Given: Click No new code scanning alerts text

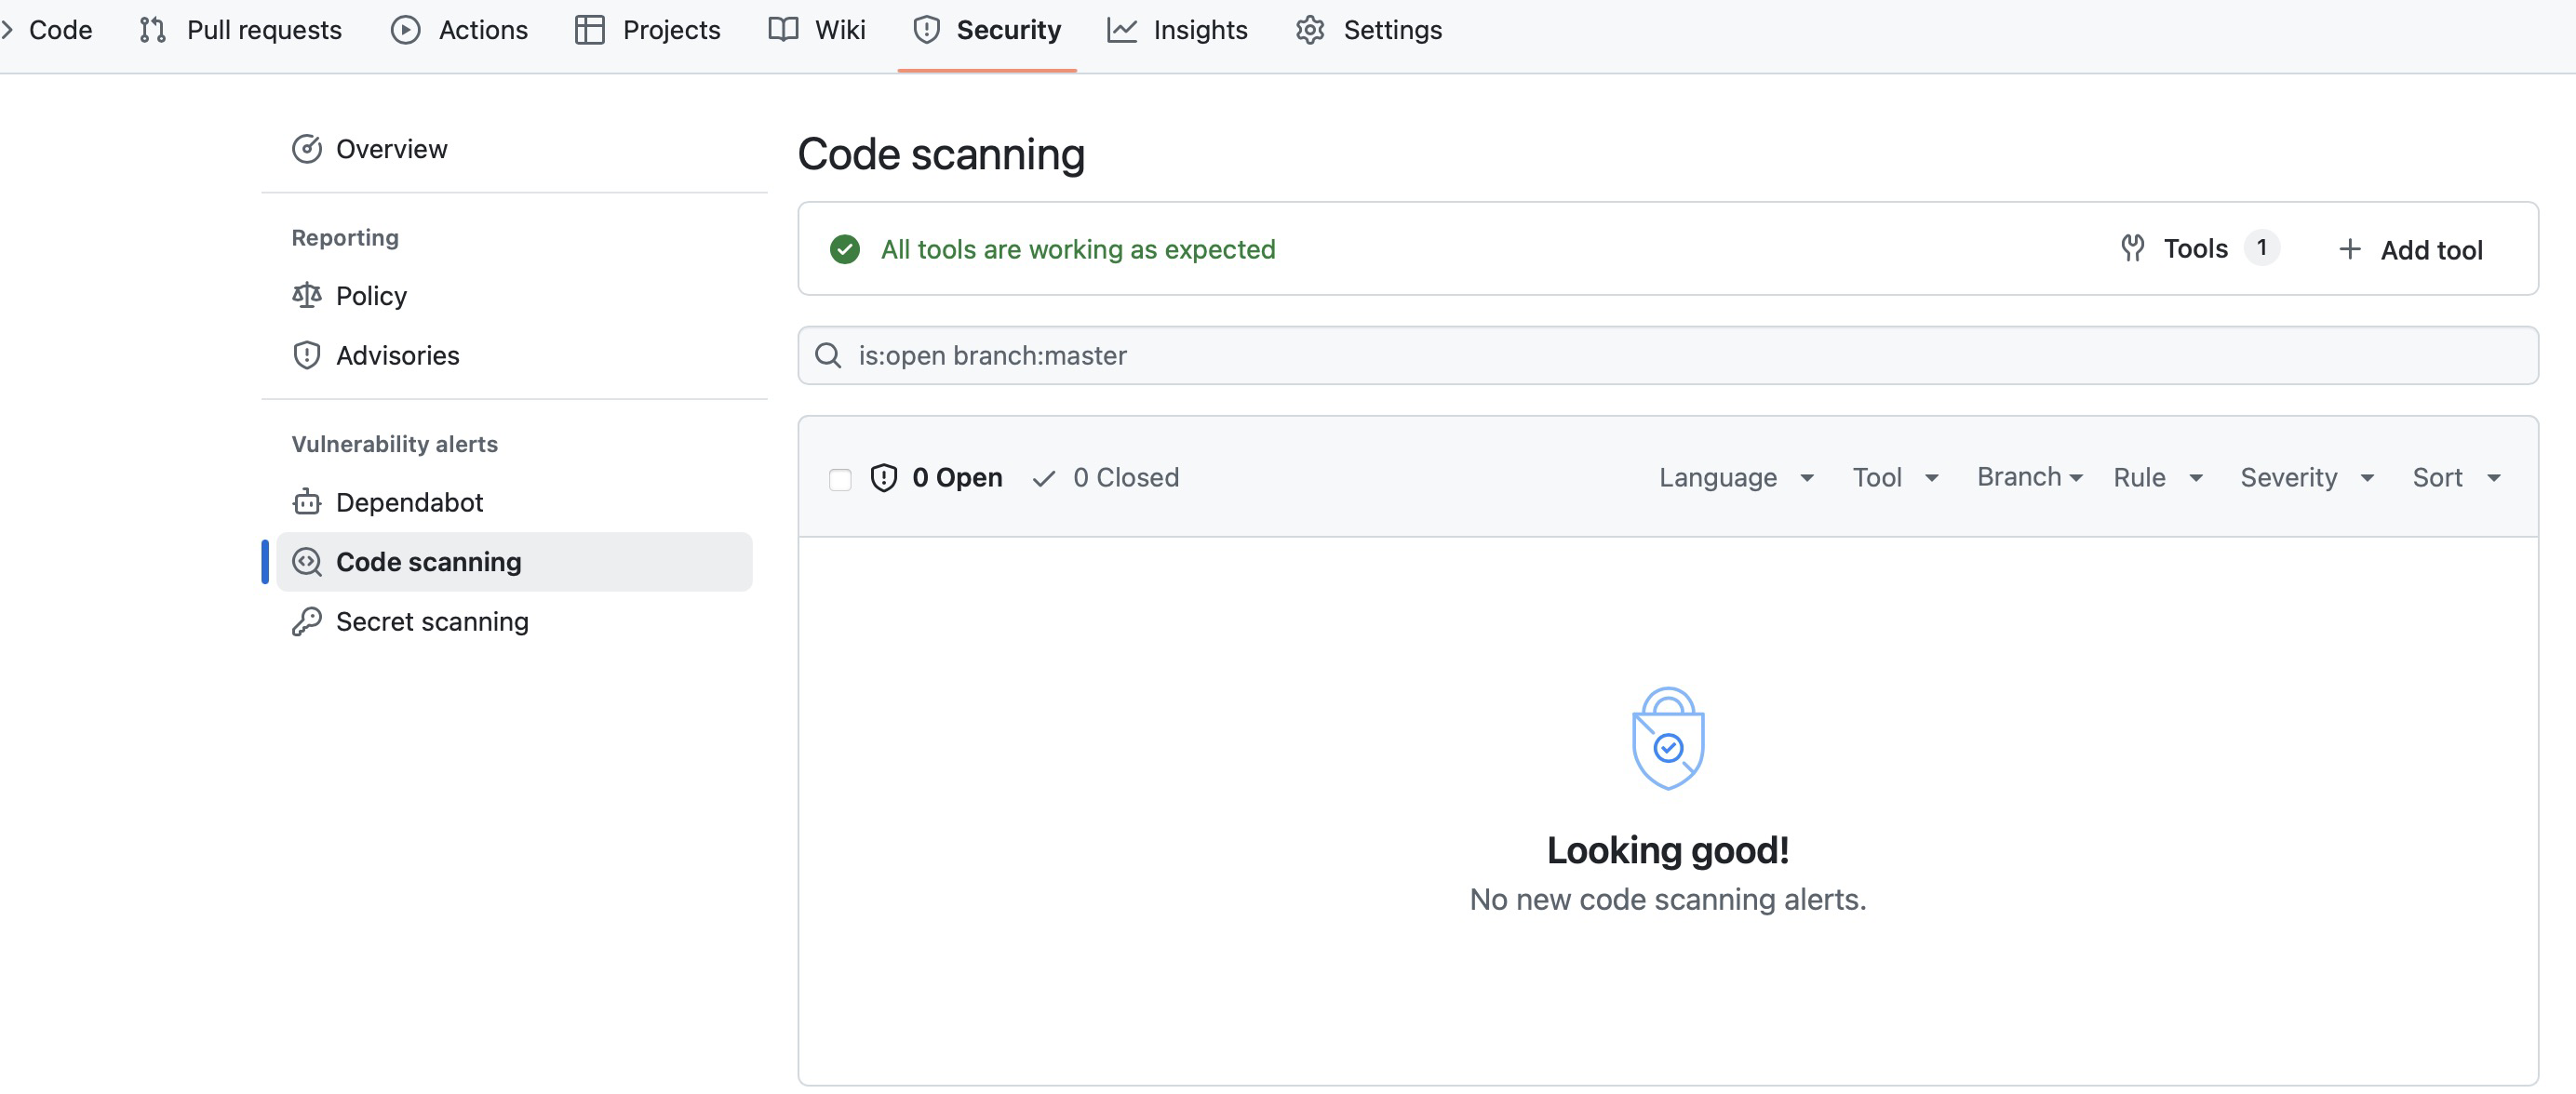Looking at the screenshot, I should (x=1668, y=899).
